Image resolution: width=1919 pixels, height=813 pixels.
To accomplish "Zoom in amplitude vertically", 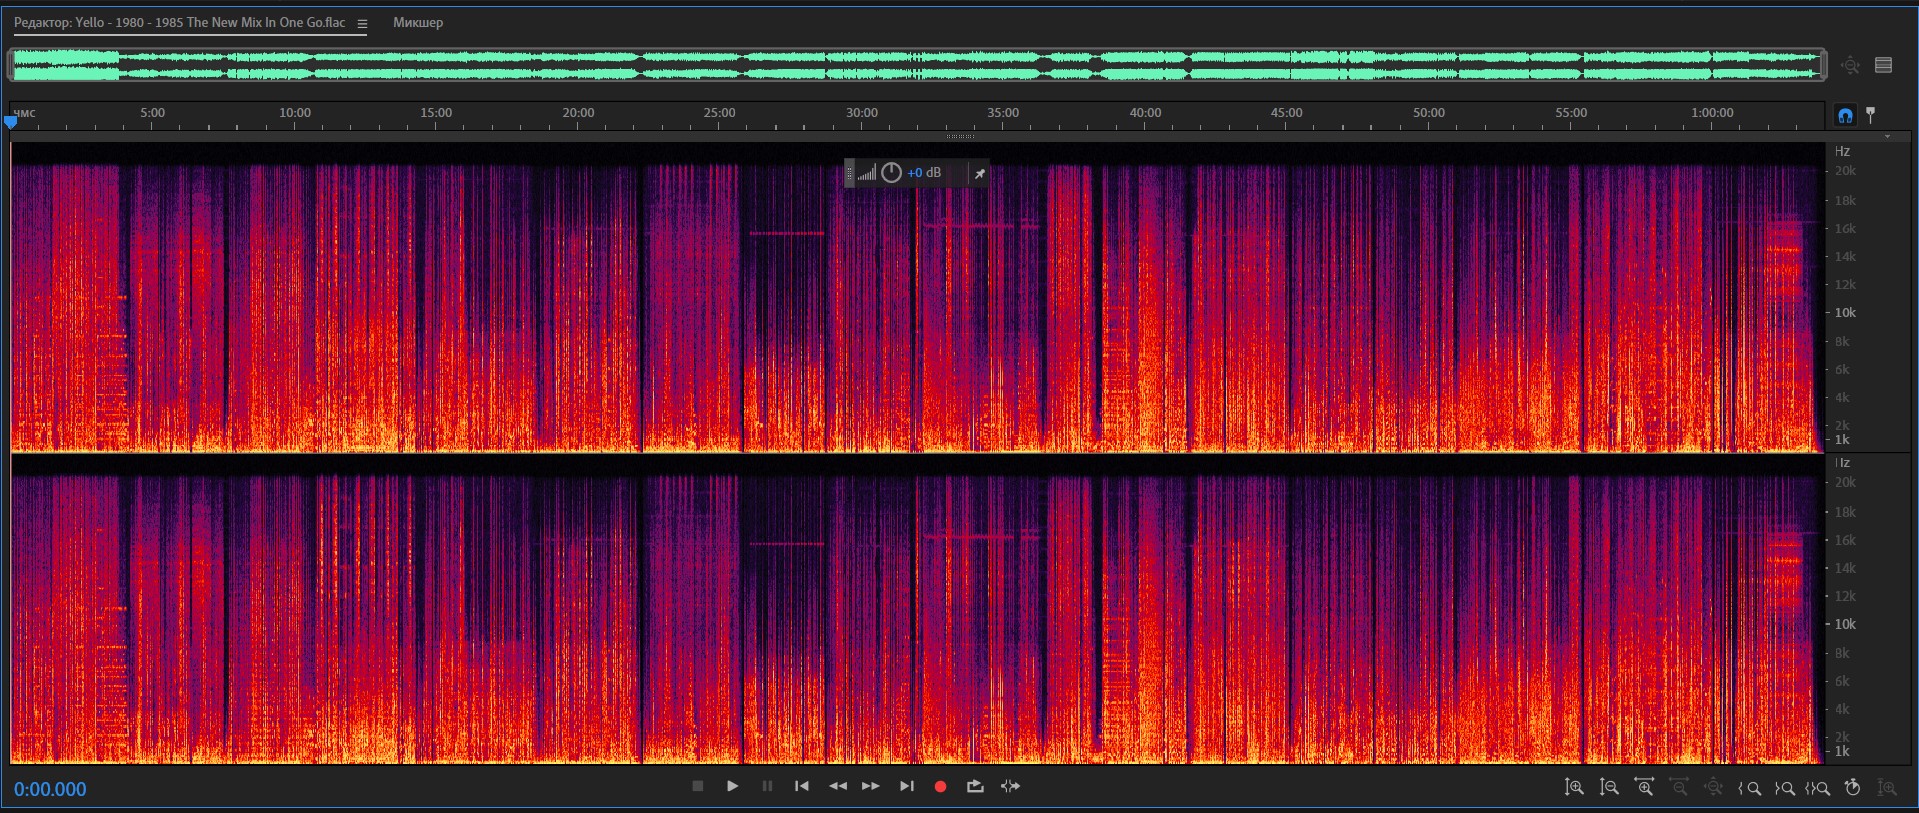I will point(1574,788).
